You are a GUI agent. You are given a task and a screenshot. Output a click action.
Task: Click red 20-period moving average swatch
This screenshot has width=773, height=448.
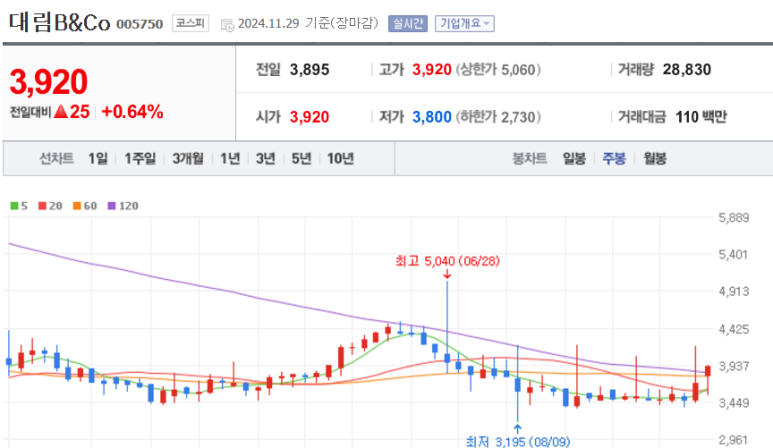click(x=42, y=206)
